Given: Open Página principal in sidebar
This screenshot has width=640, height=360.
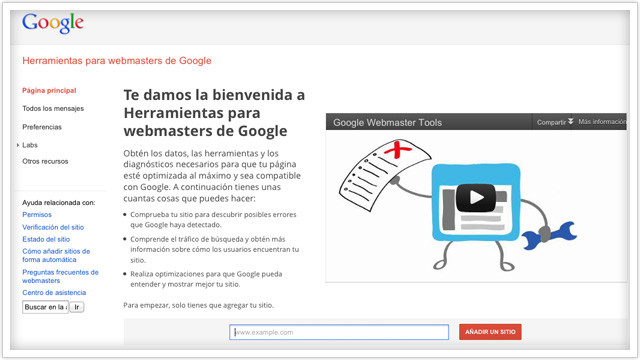Looking at the screenshot, I should coord(49,91).
